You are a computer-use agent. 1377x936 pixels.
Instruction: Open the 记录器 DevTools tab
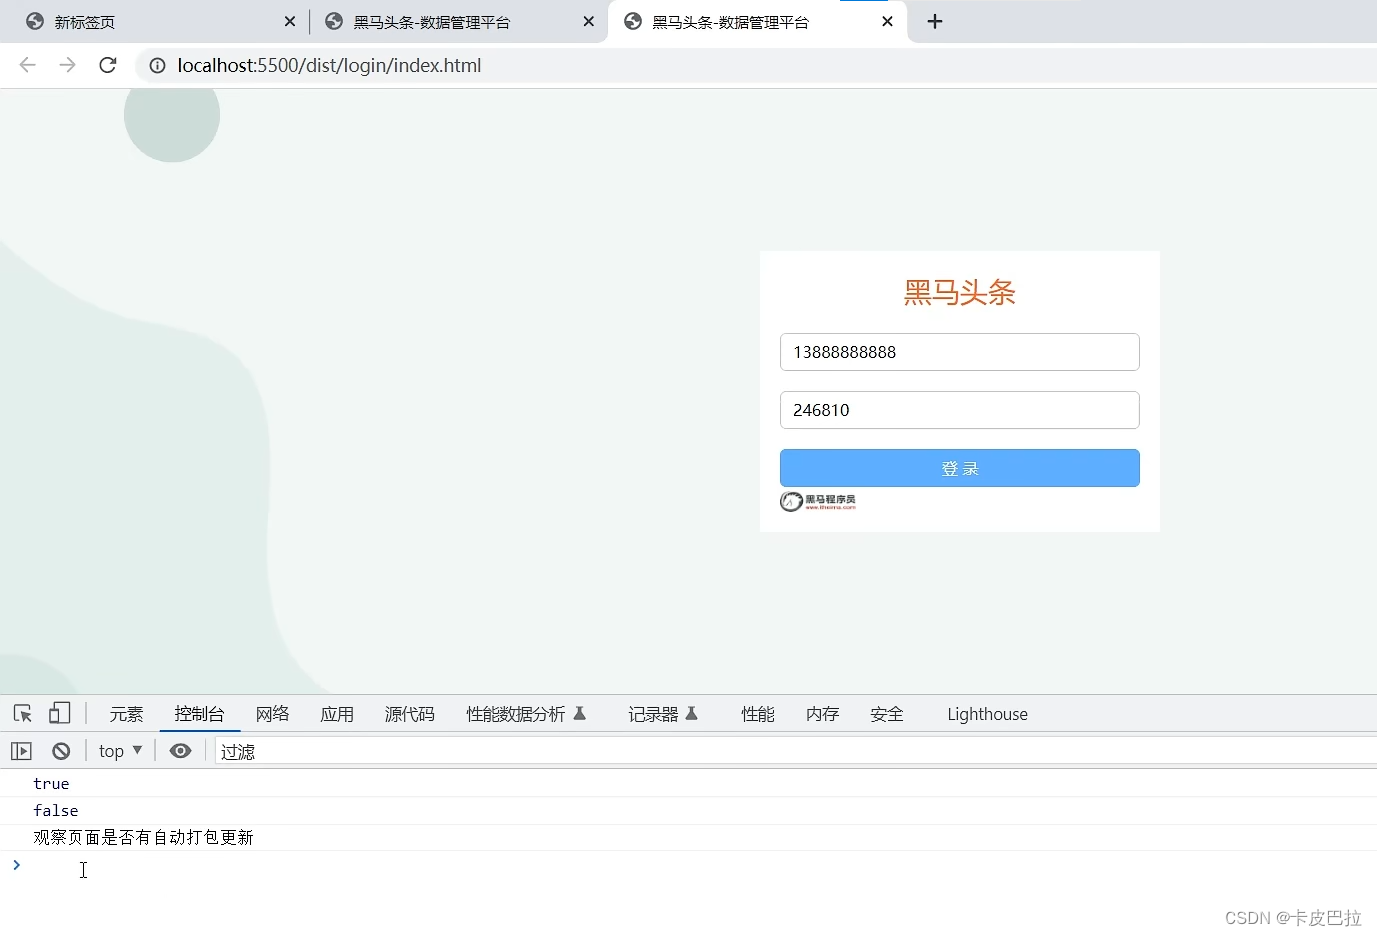(663, 714)
